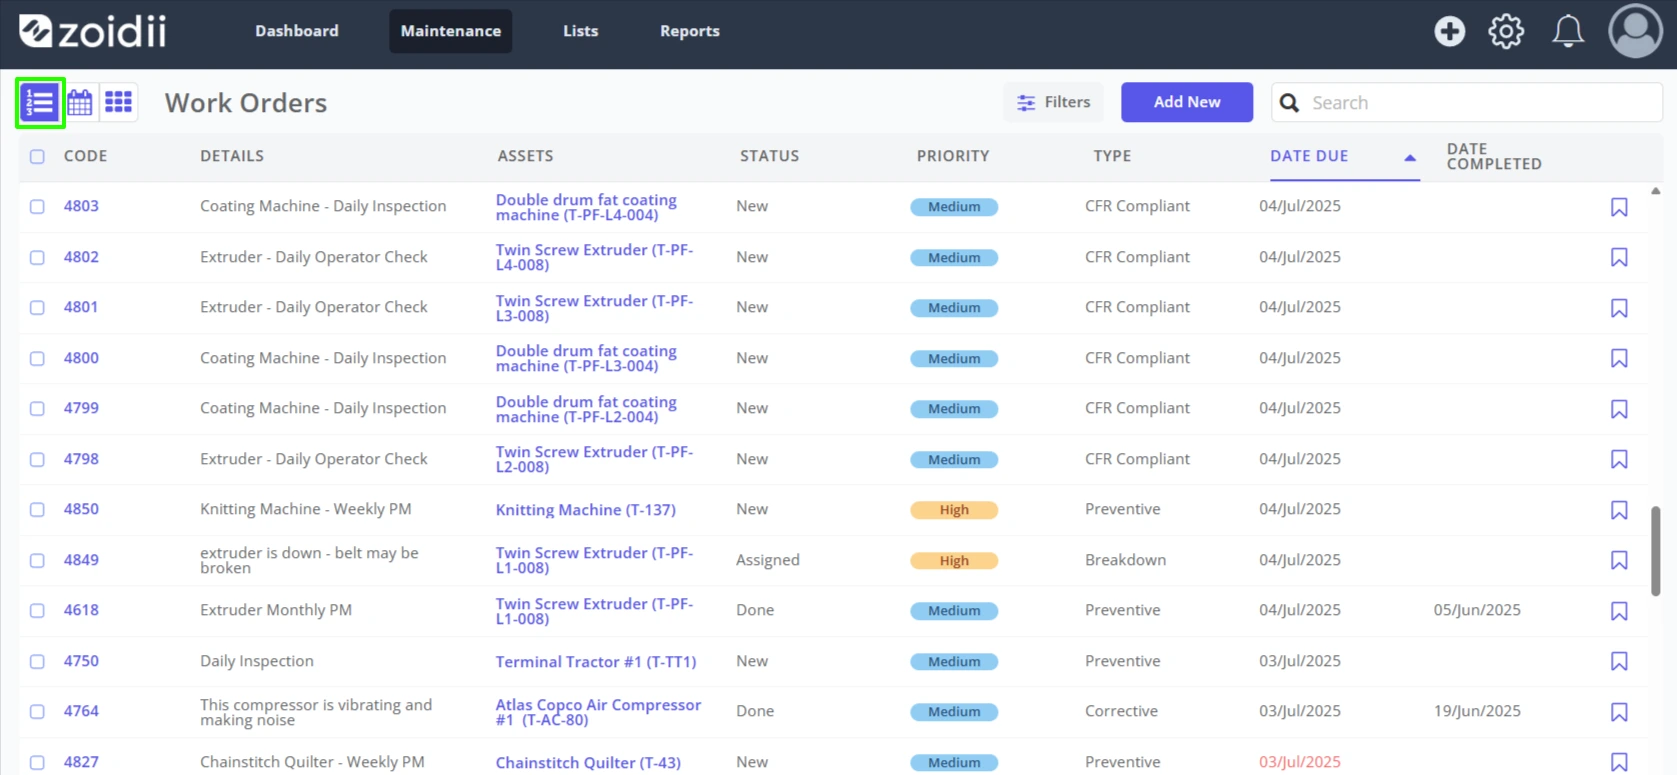Open the Filters panel

click(x=1053, y=102)
